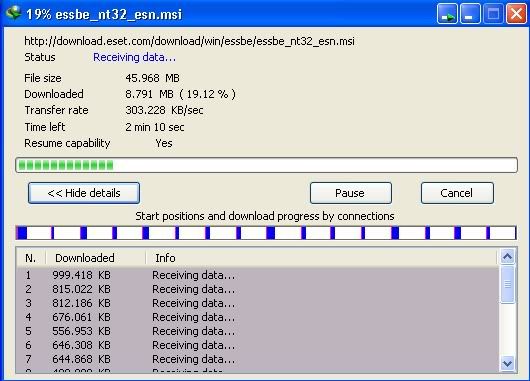
Task: Click the green download progress bar
Action: 266,165
